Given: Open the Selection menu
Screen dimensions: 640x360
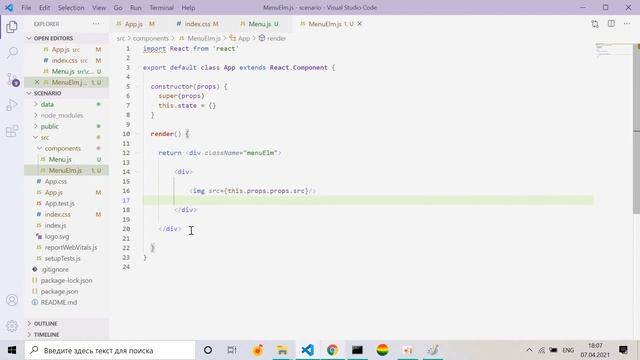Looking at the screenshot, I should click(71, 8).
